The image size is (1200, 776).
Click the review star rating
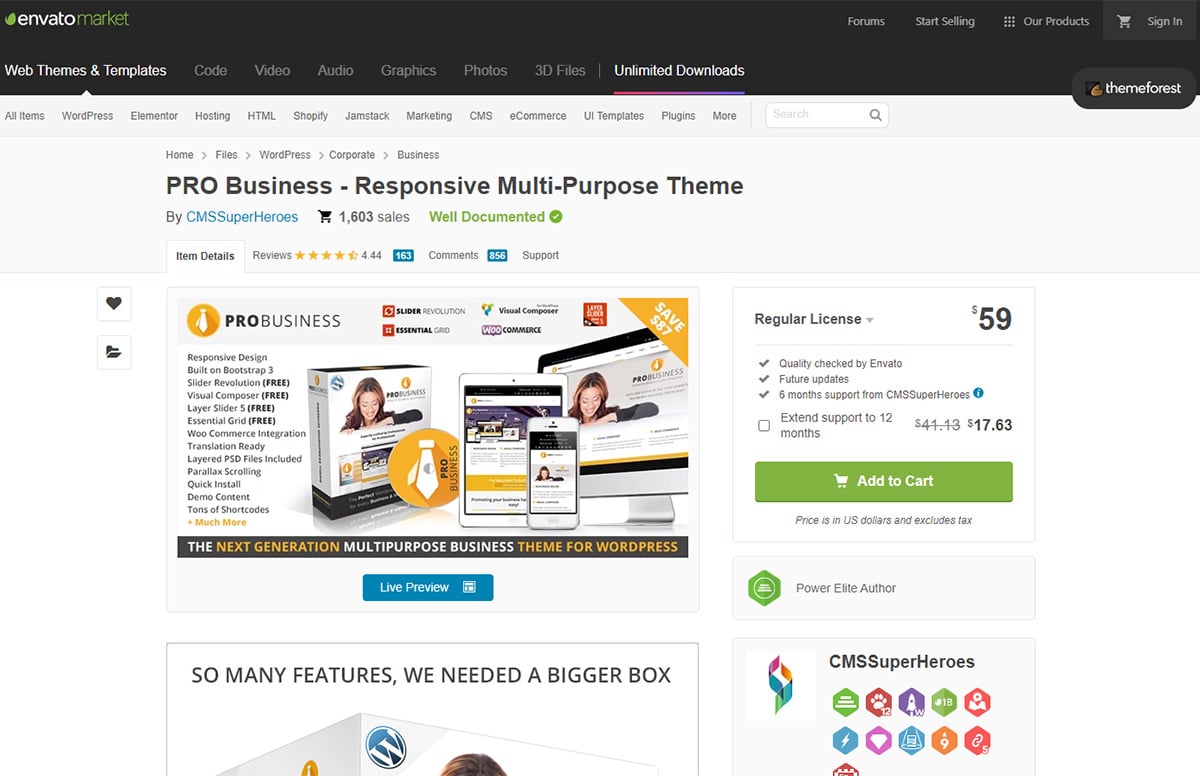(327, 256)
